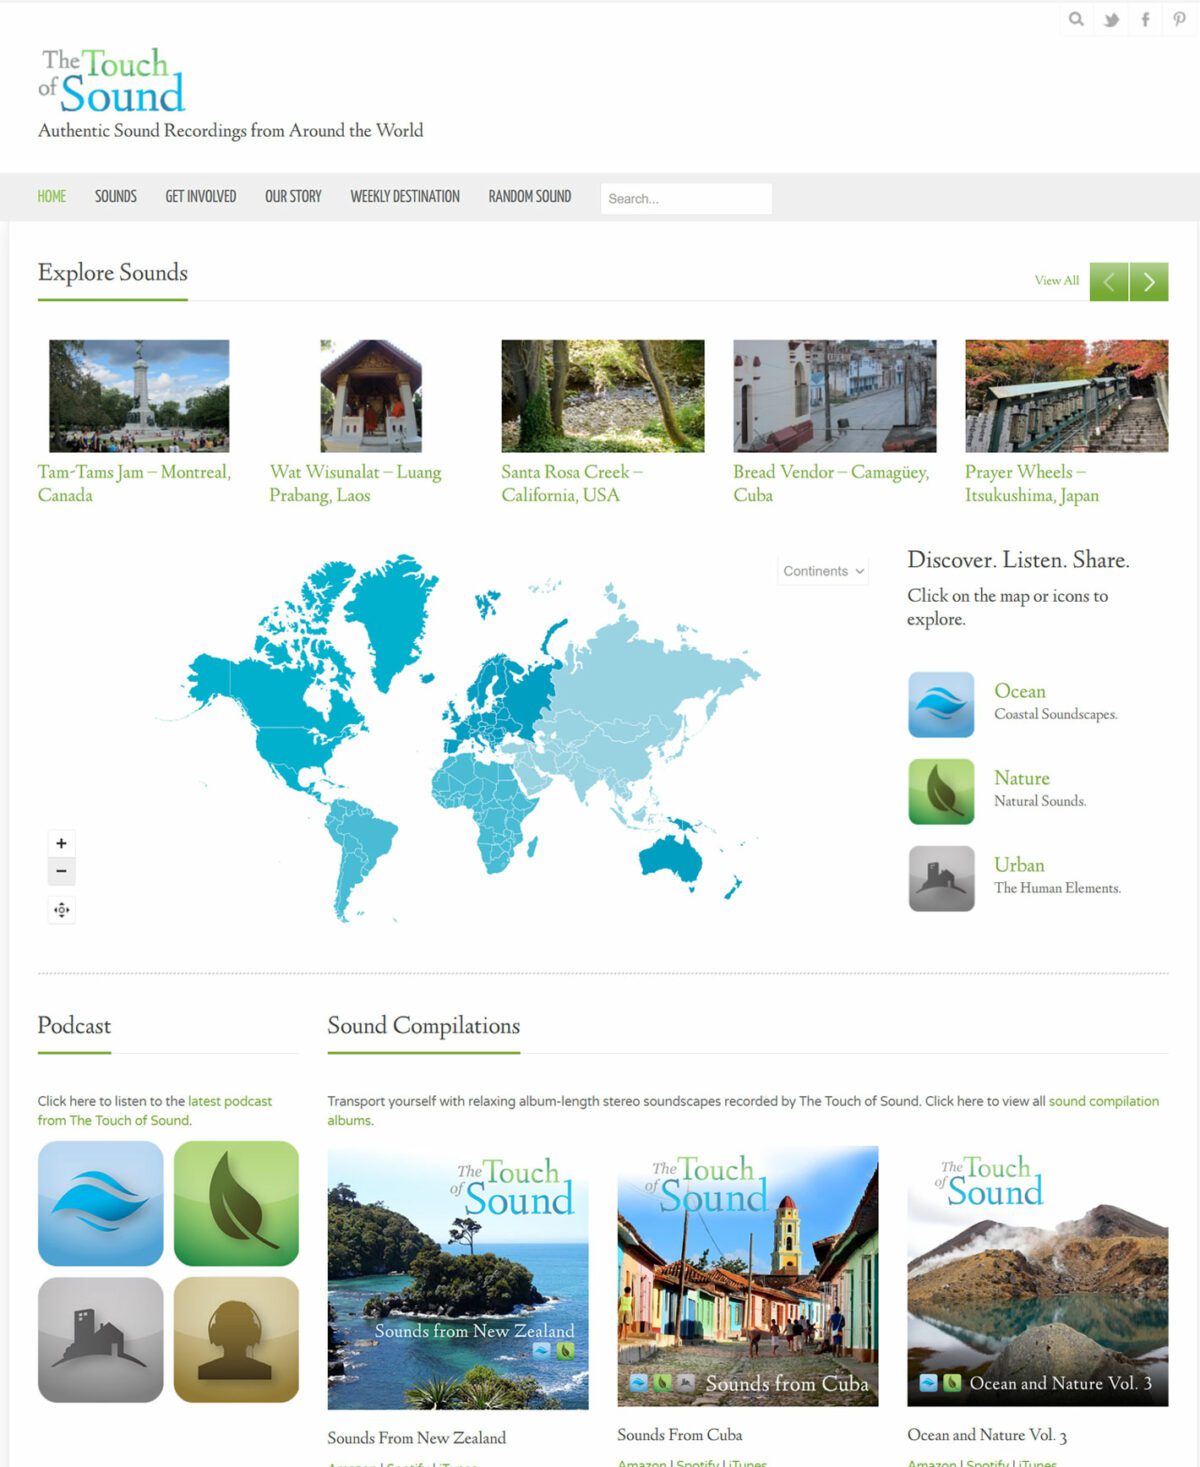Click the Urban text link

pyautogui.click(x=1019, y=865)
